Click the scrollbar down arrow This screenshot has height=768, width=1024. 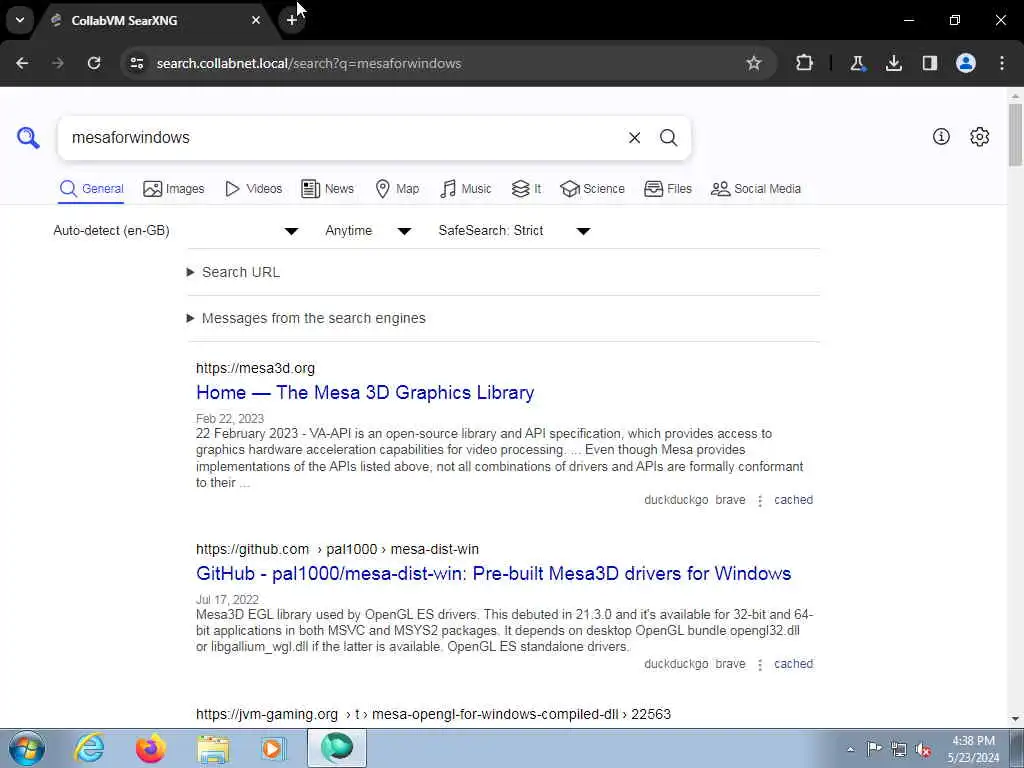click(1016, 719)
